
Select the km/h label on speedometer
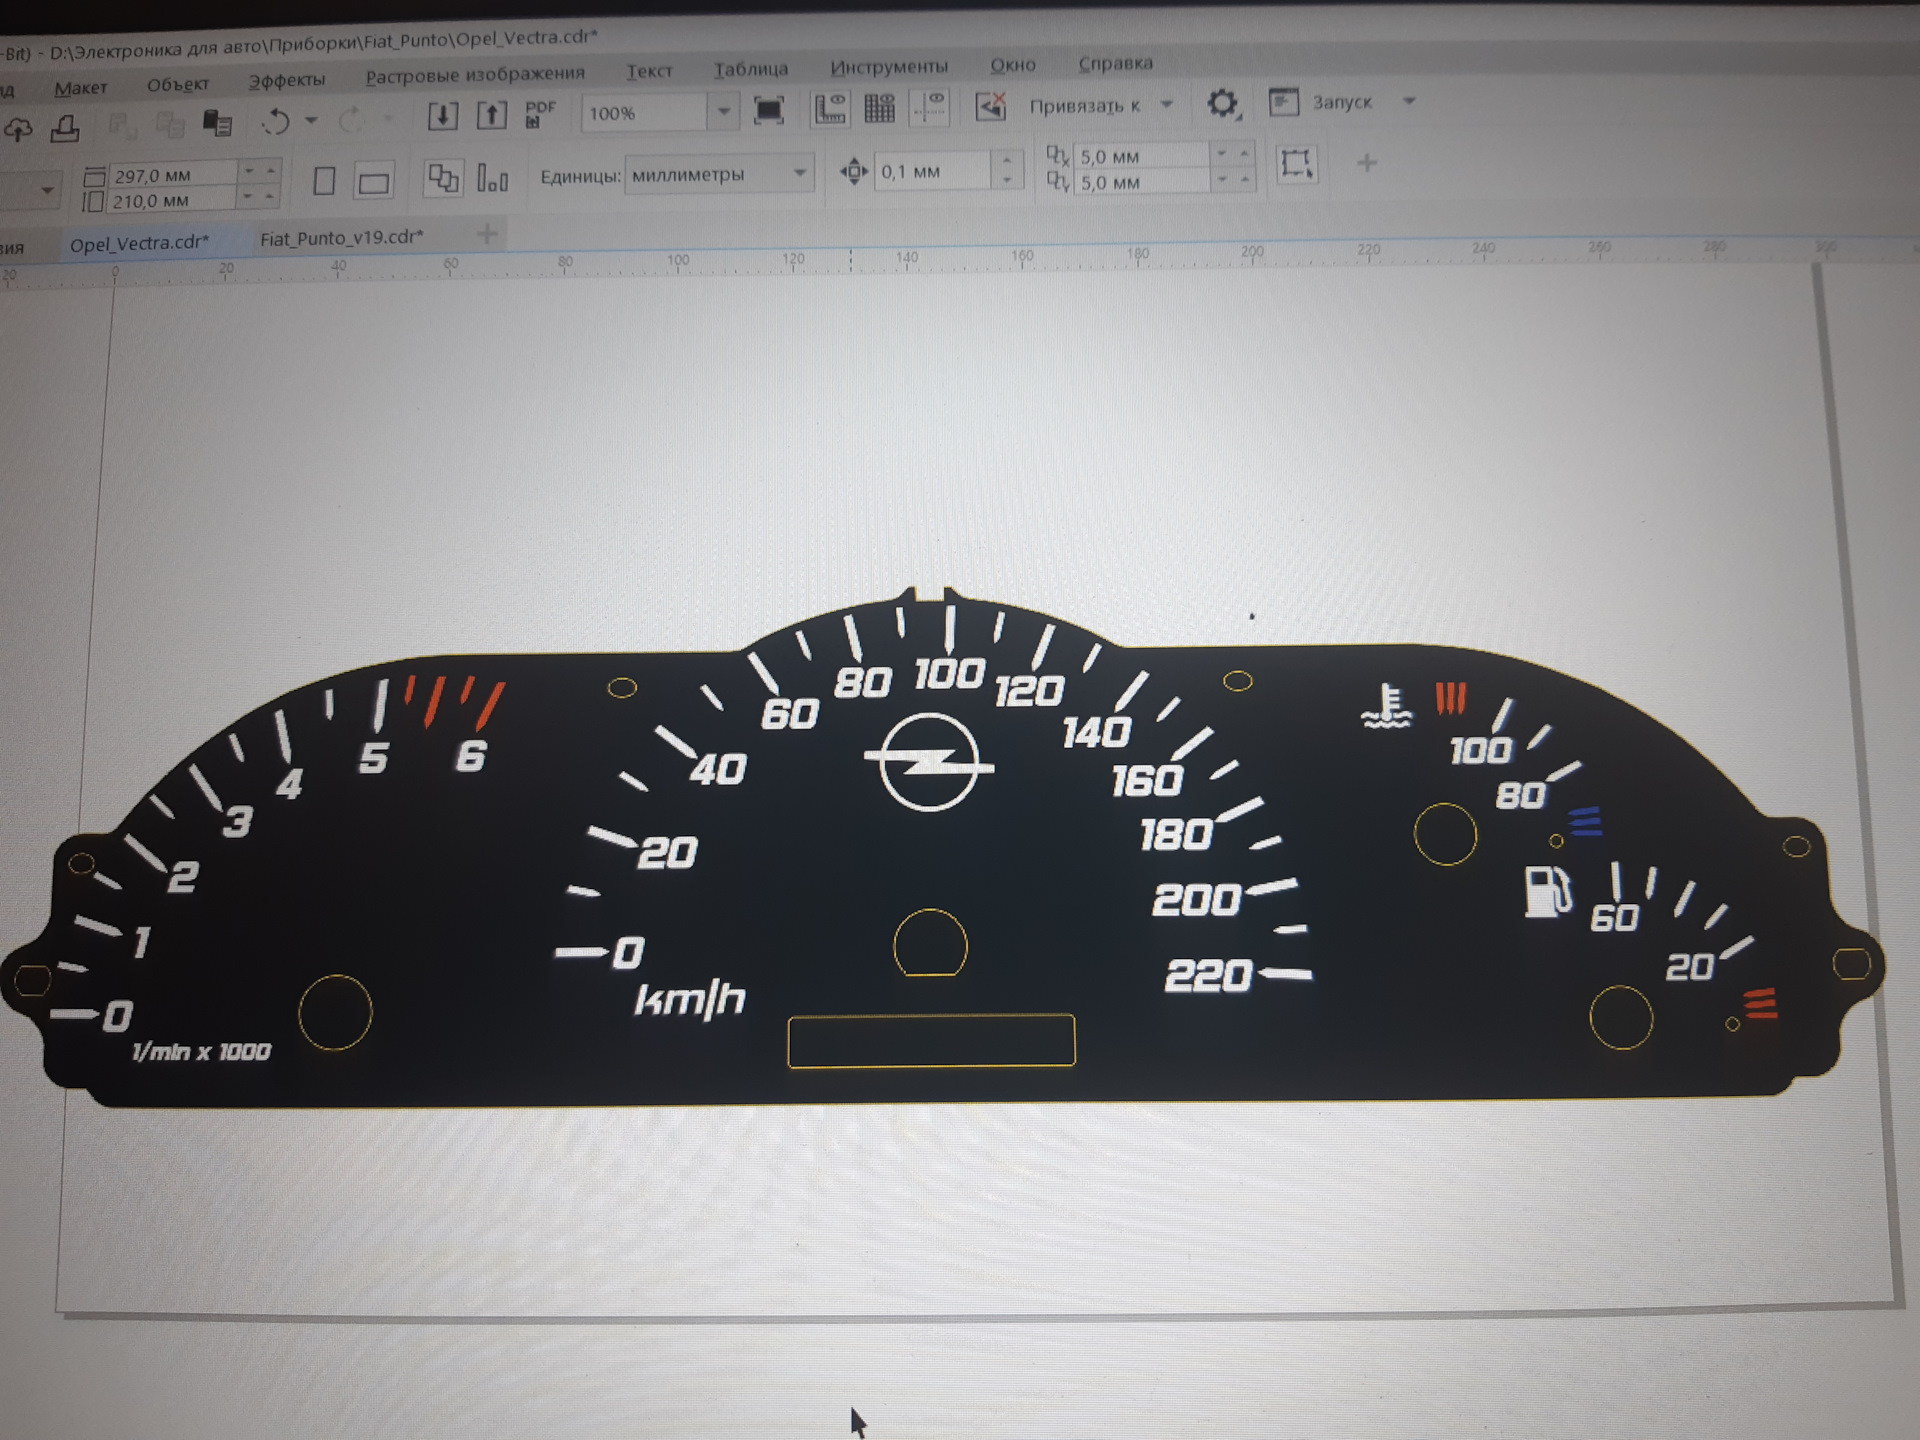(691, 999)
